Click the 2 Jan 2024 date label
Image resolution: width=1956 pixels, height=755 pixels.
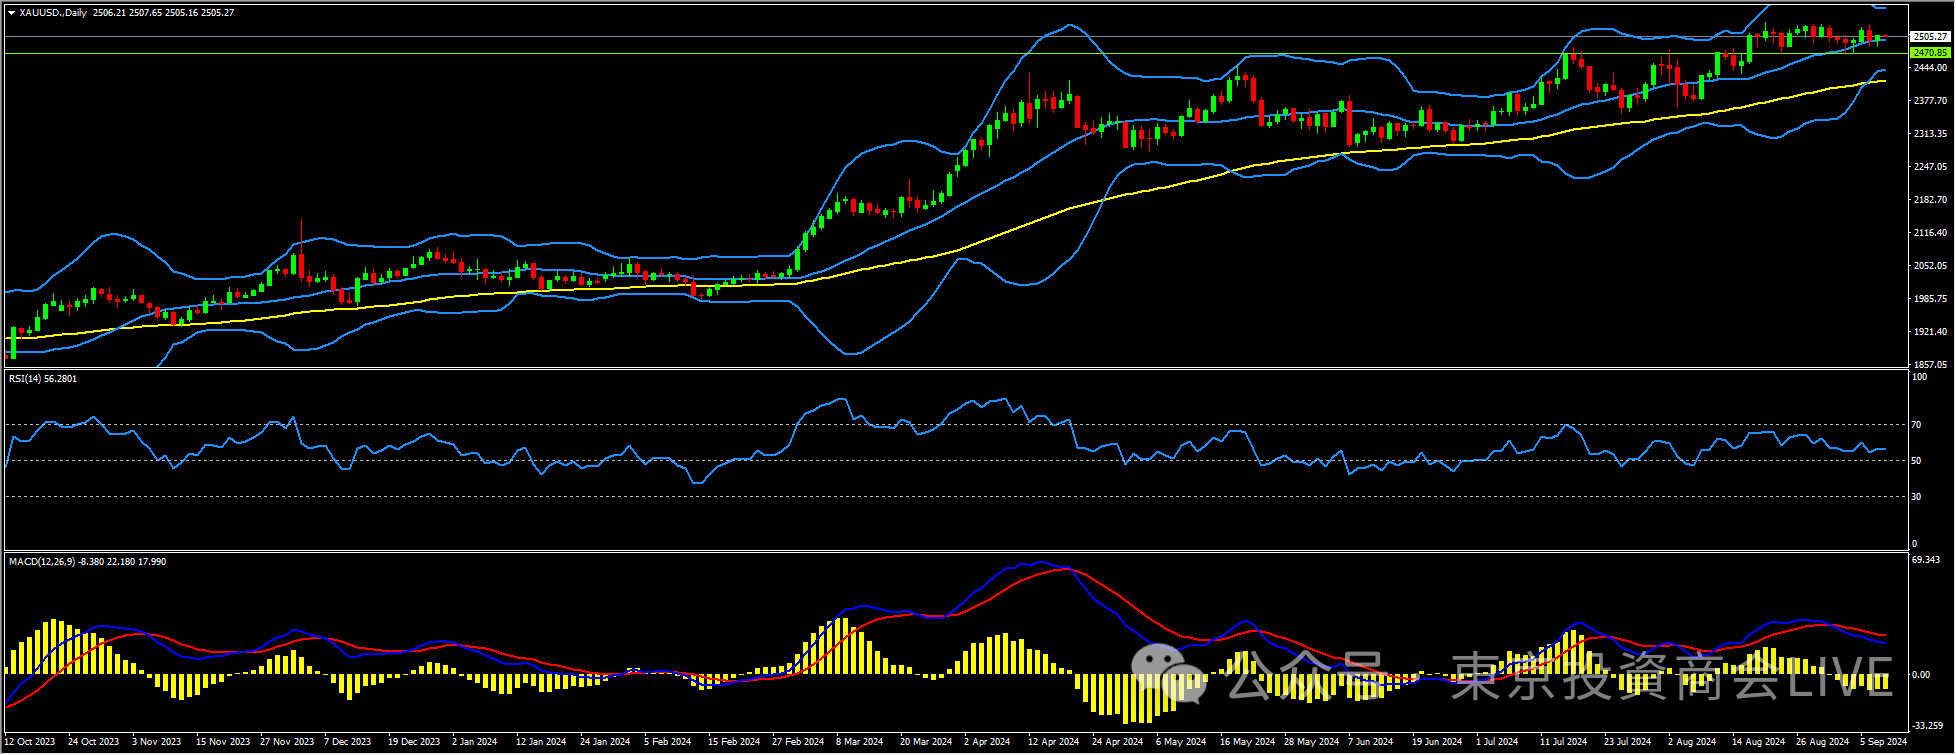[475, 742]
